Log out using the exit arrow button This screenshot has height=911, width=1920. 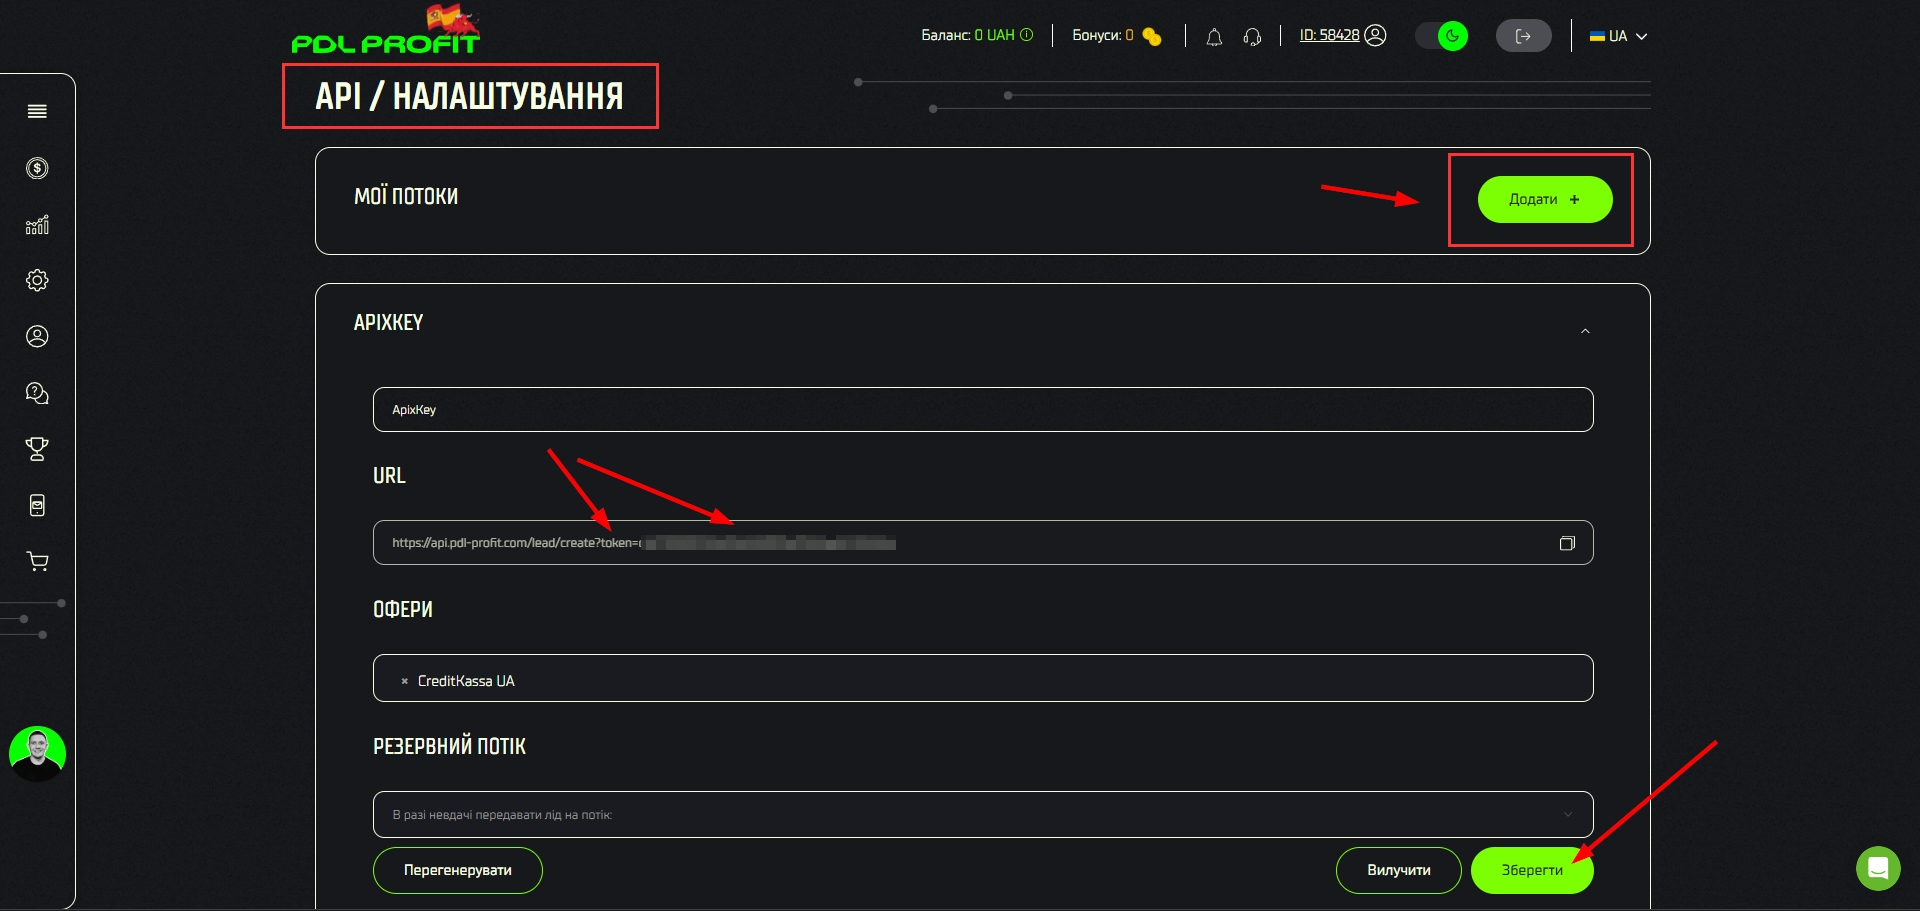point(1523,36)
